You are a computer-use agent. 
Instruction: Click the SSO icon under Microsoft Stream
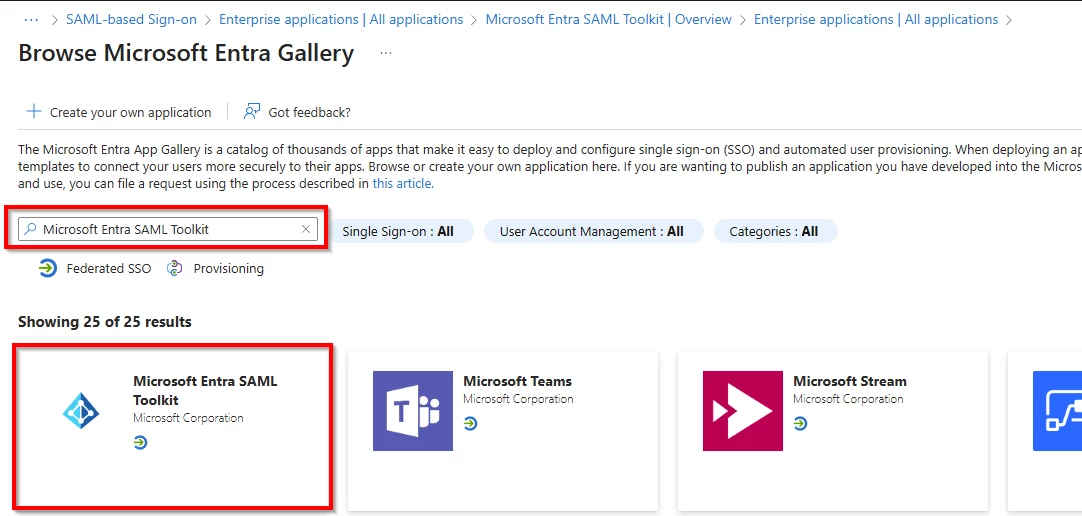800,424
